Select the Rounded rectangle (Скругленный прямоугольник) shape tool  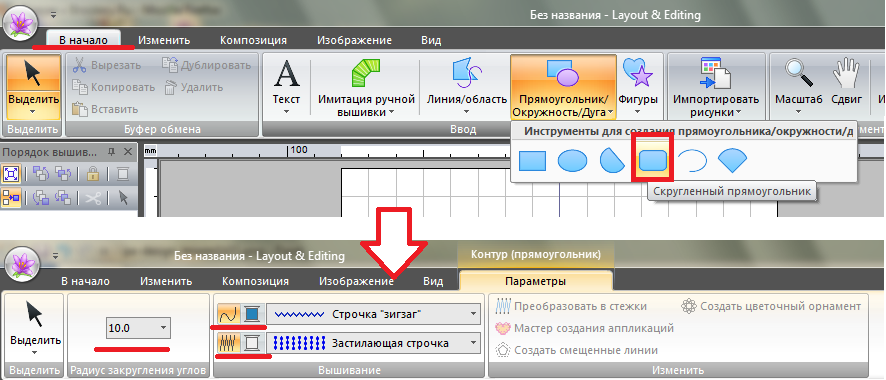[x=653, y=161]
